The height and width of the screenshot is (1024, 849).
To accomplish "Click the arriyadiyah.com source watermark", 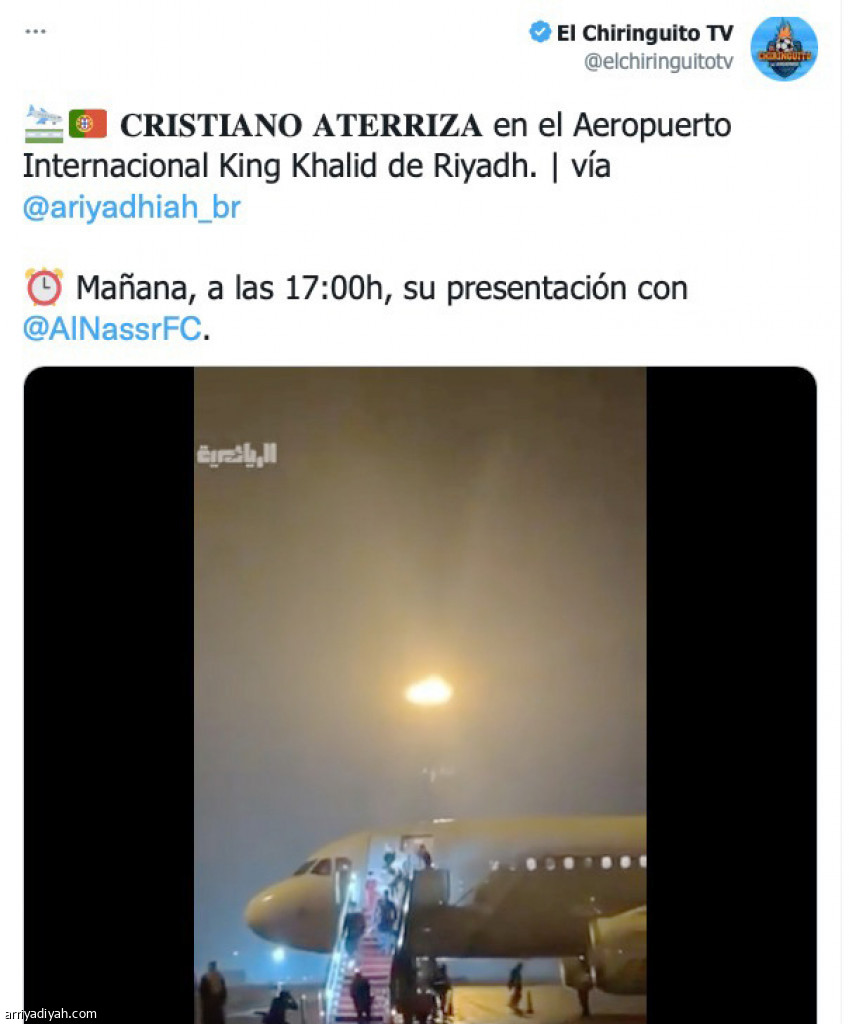I will (x=50, y=1014).
